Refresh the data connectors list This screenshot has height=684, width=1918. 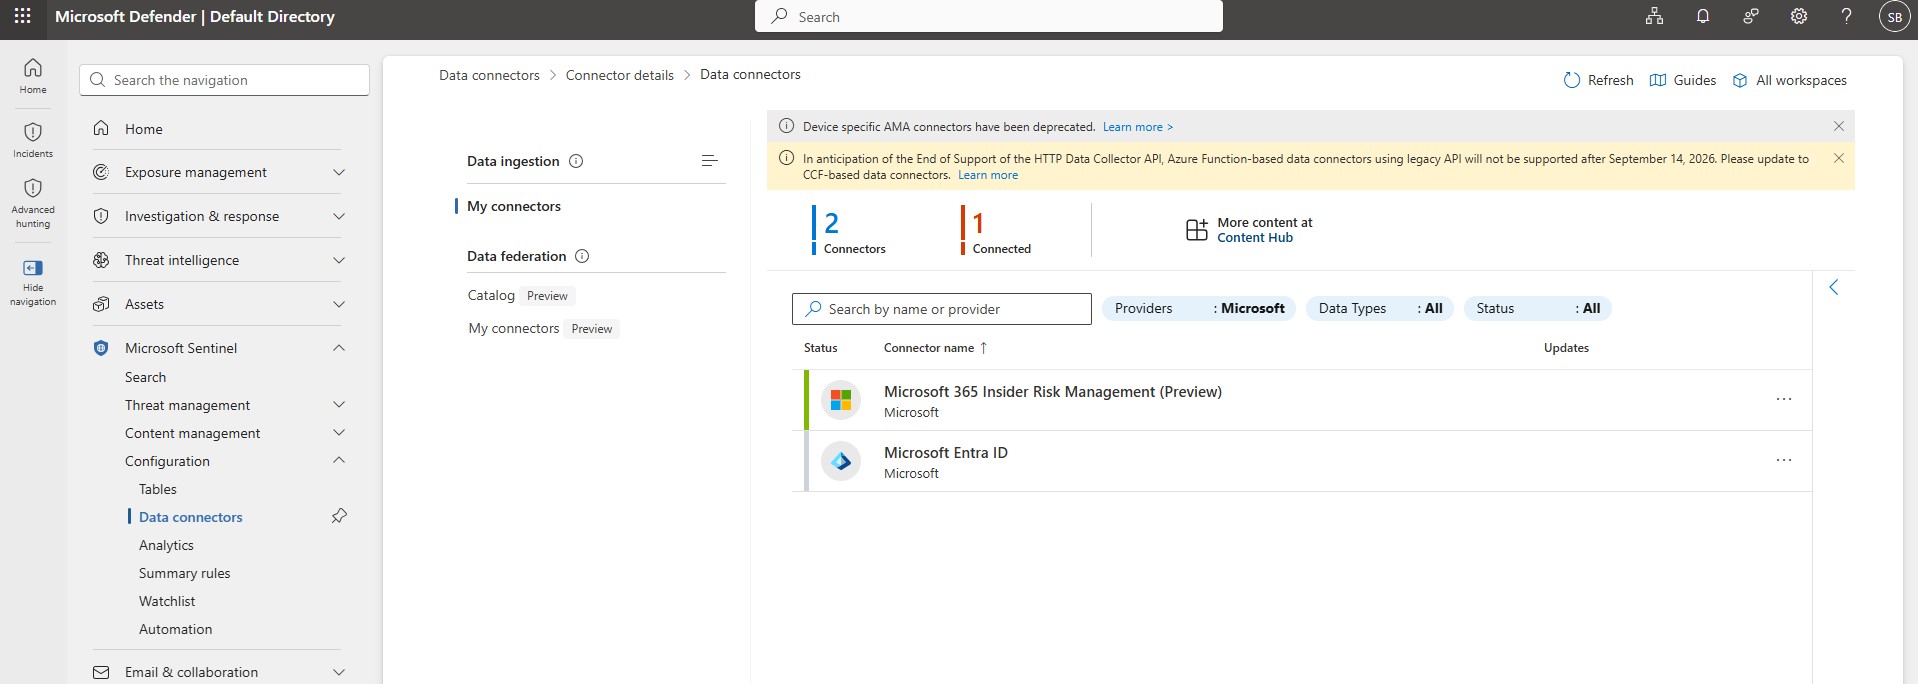(x=1598, y=80)
